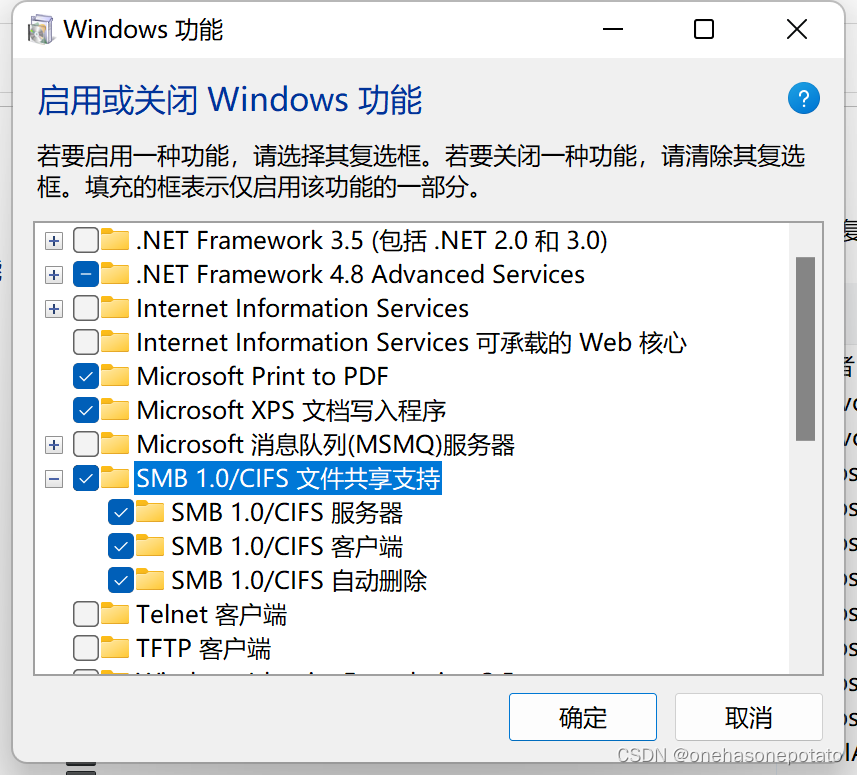
Task: Click the Windows Features title bar icon
Action: coord(41,30)
